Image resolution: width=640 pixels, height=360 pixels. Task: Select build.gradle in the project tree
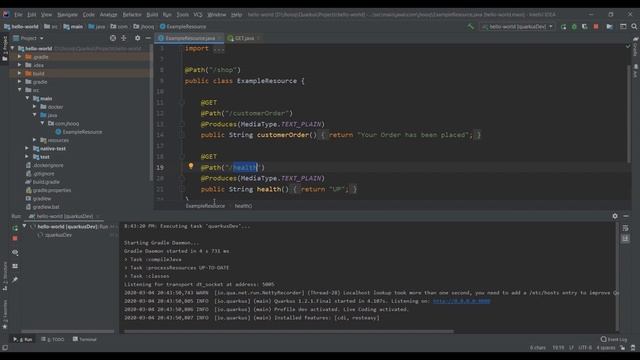(x=42, y=182)
